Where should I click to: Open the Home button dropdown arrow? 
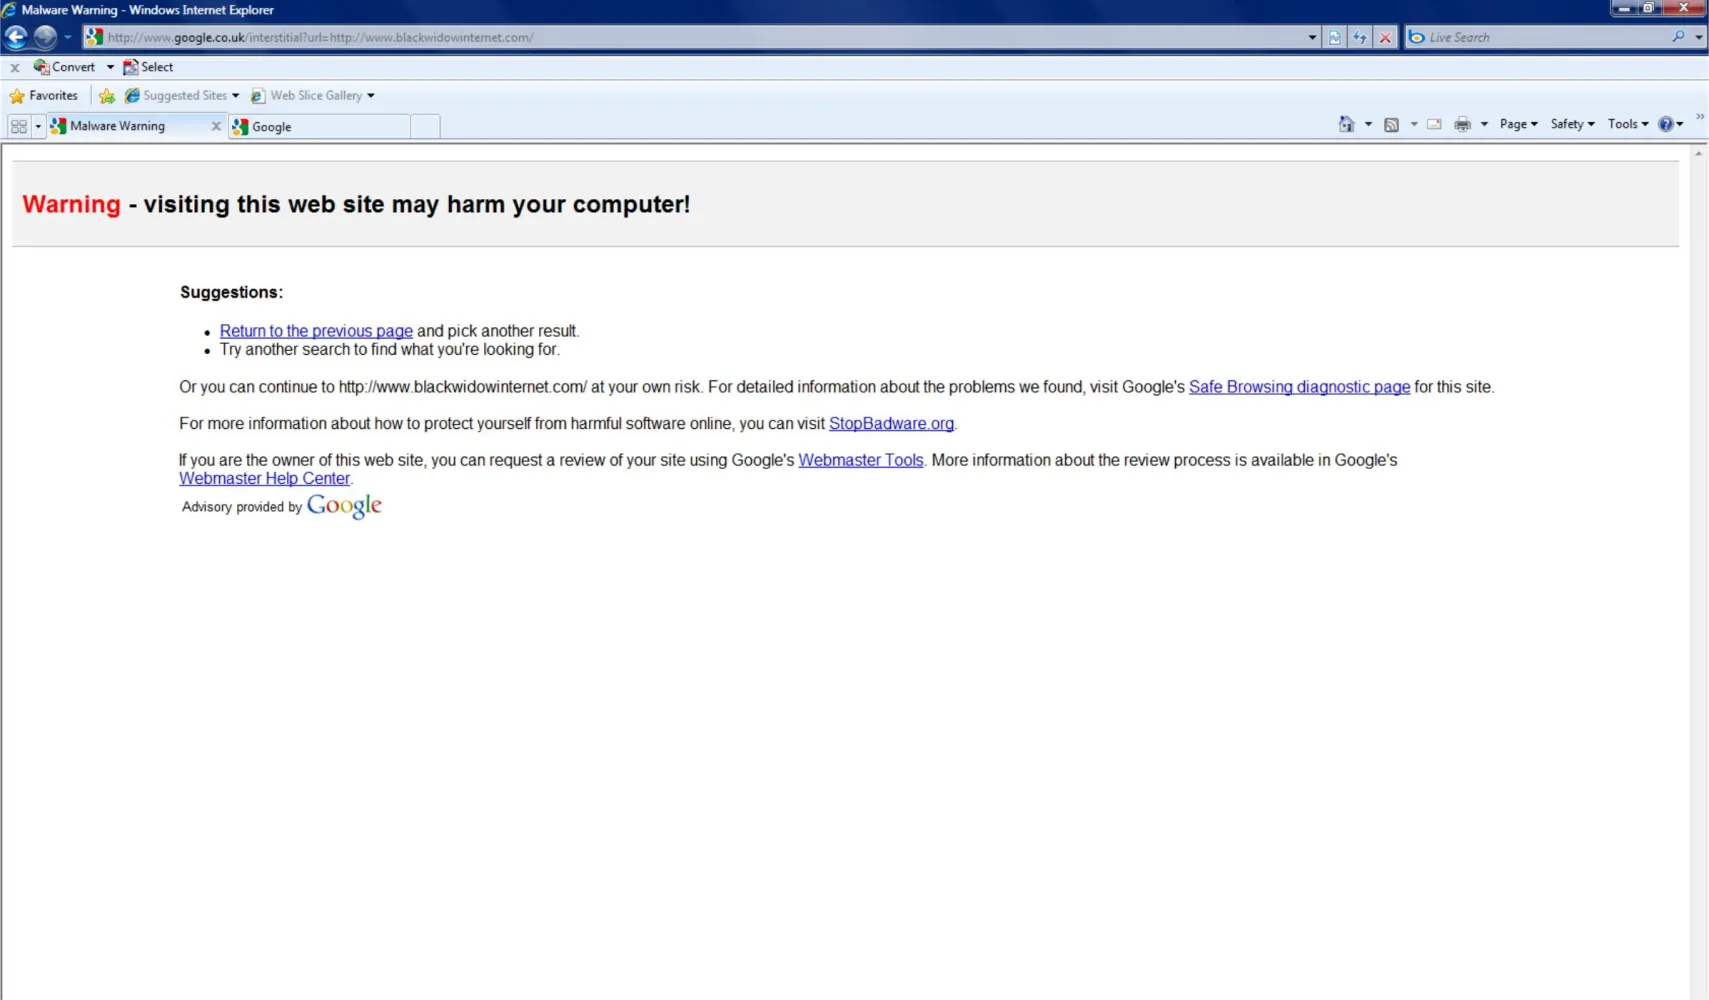pos(1368,124)
